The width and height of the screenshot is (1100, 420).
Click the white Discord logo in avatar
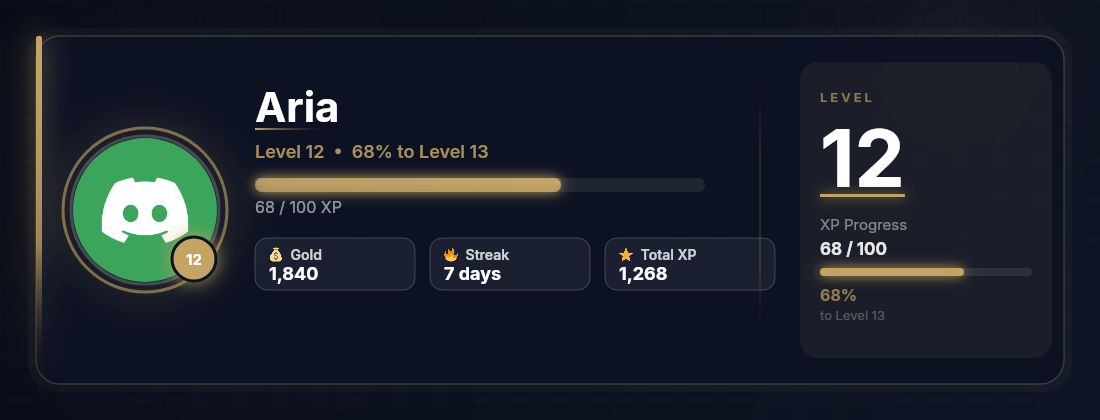pyautogui.click(x=145, y=210)
